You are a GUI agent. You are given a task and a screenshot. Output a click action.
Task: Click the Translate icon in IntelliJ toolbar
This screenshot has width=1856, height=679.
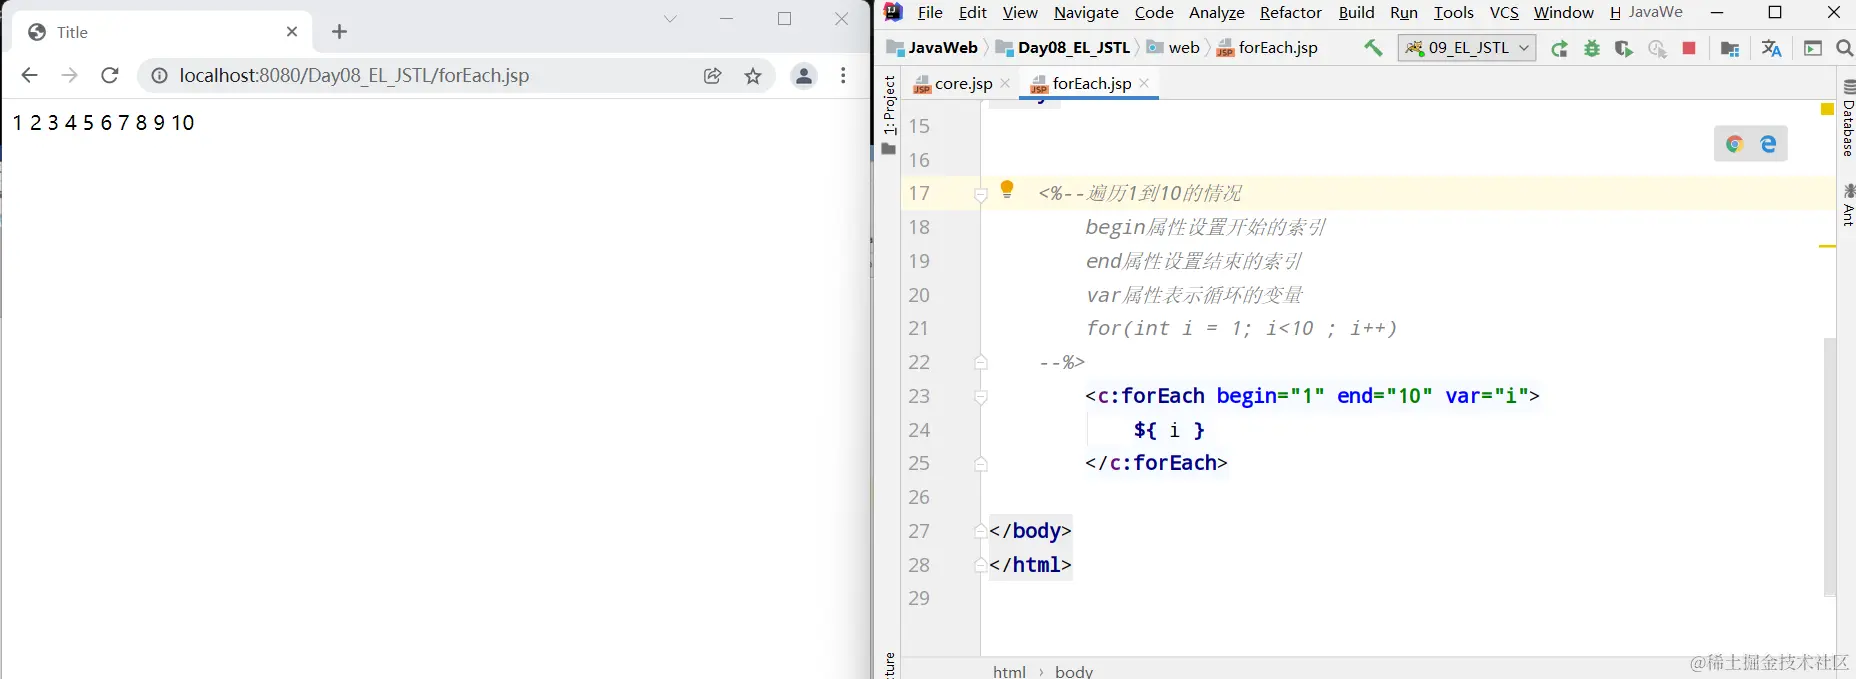1771,48
